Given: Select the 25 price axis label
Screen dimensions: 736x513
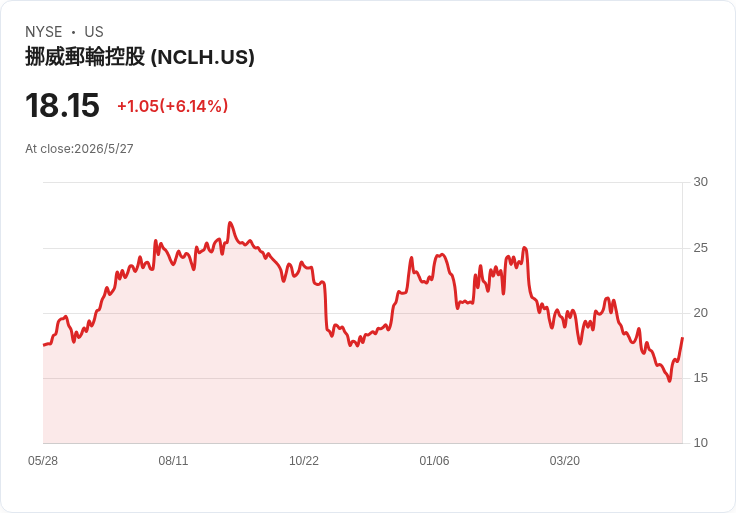Looking at the screenshot, I should 700,248.
